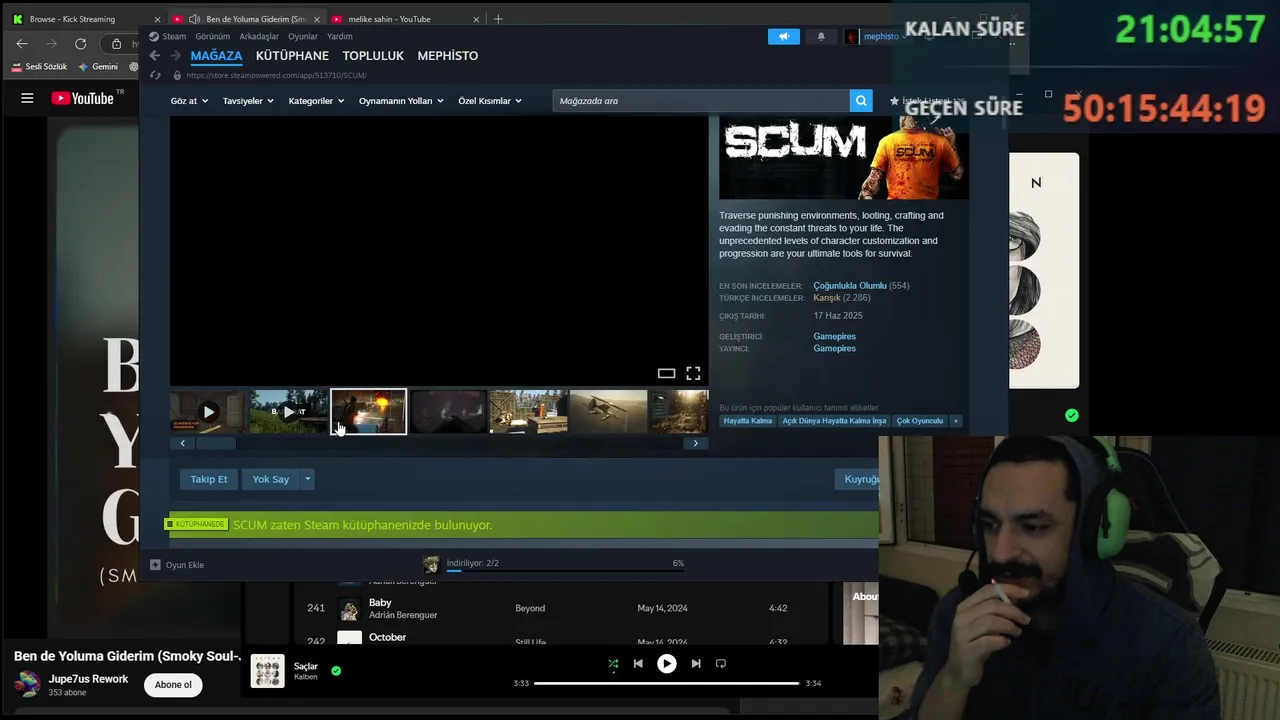Open a new browser tab
Image resolution: width=1280 pixels, height=720 pixels.
(x=498, y=19)
